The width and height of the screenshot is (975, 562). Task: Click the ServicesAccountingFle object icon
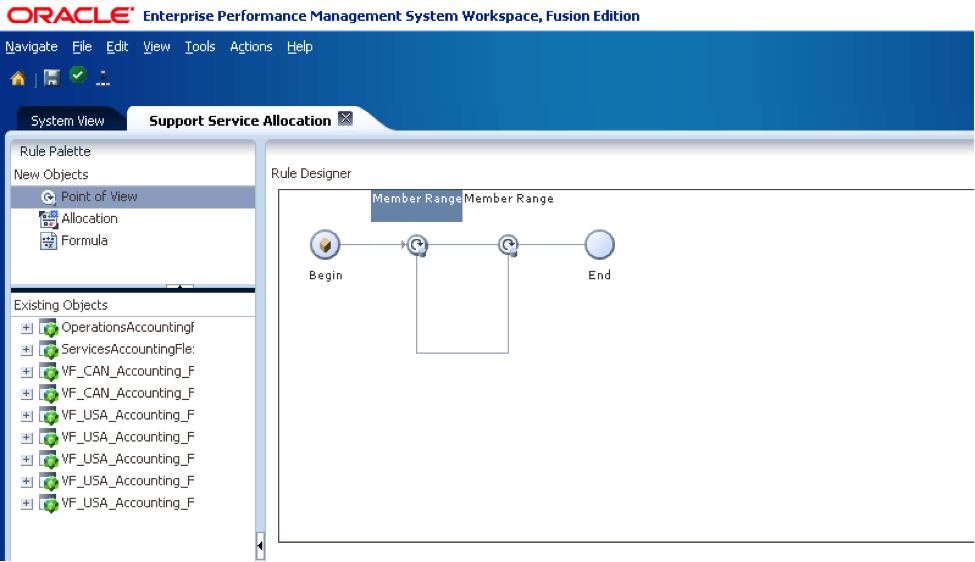click(49, 349)
